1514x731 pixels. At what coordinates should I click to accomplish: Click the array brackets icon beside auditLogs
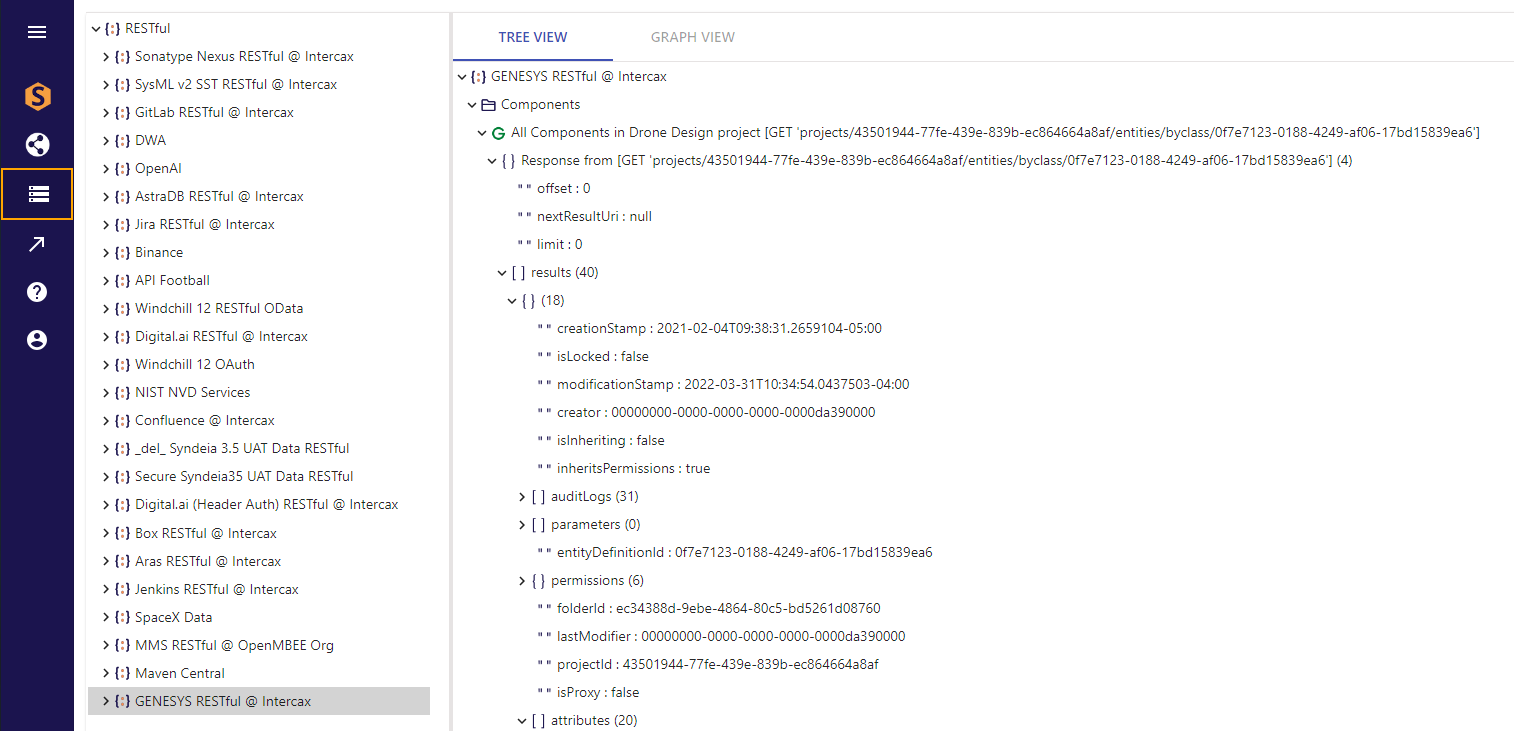538,496
